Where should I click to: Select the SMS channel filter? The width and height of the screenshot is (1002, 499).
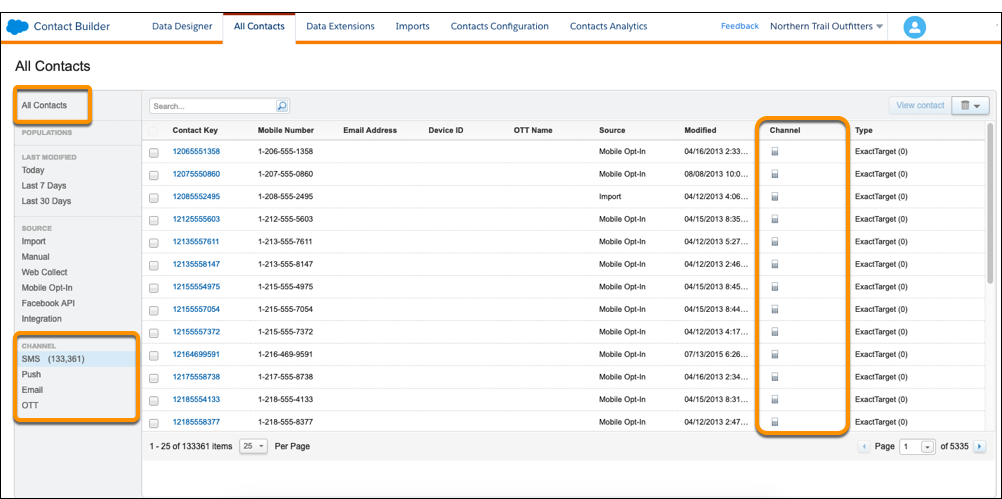[x=76, y=359]
